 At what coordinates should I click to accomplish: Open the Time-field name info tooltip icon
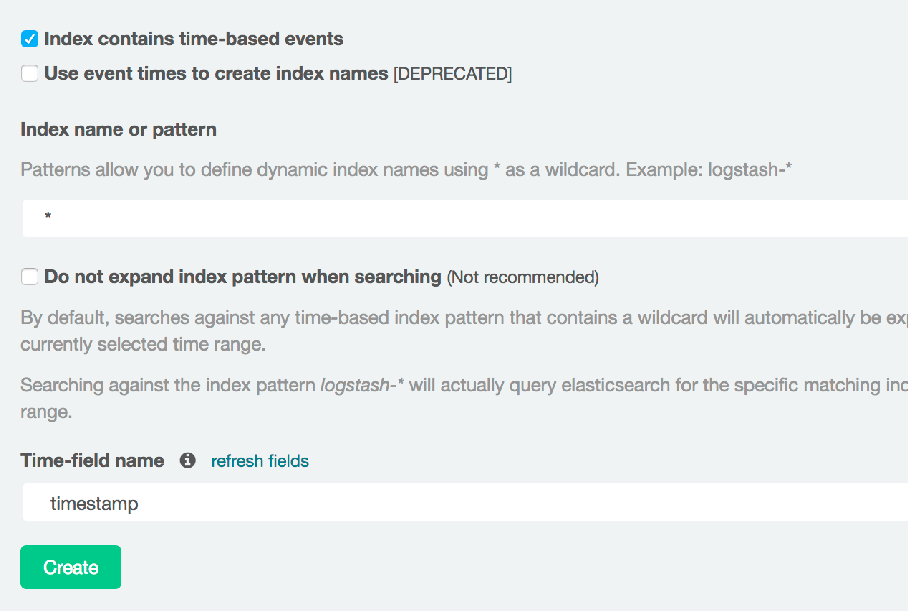[186, 460]
